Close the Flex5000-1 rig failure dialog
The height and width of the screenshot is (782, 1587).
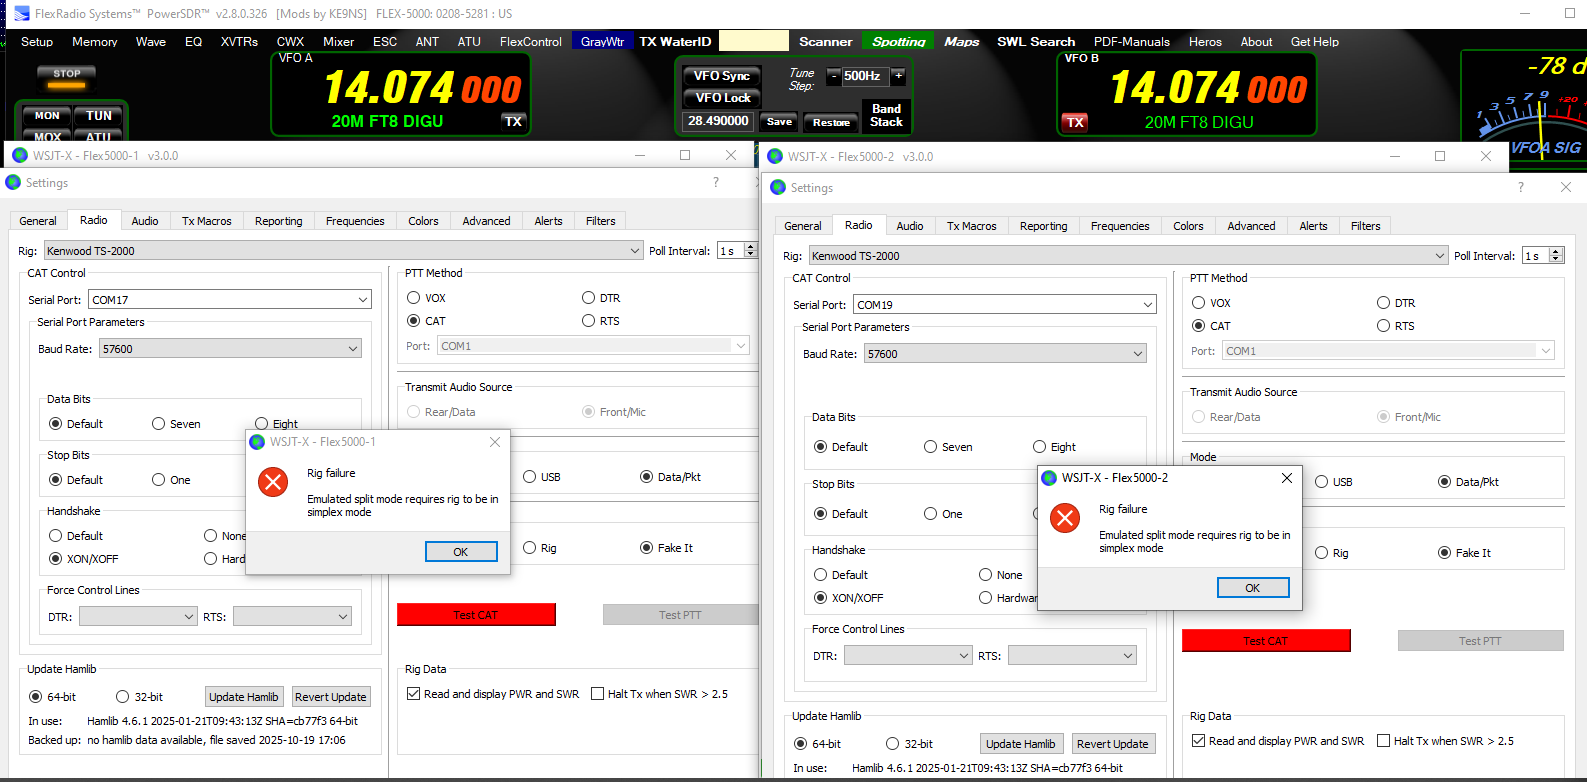click(x=495, y=442)
